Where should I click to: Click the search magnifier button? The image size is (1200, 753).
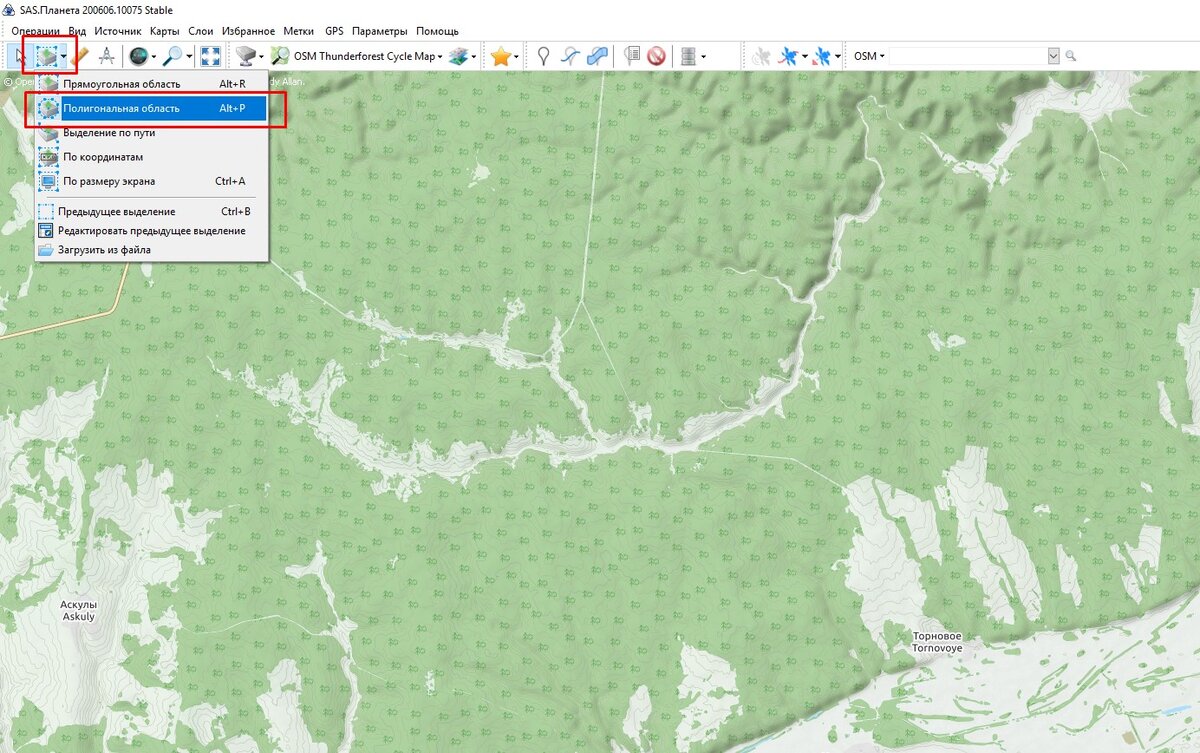click(1071, 56)
